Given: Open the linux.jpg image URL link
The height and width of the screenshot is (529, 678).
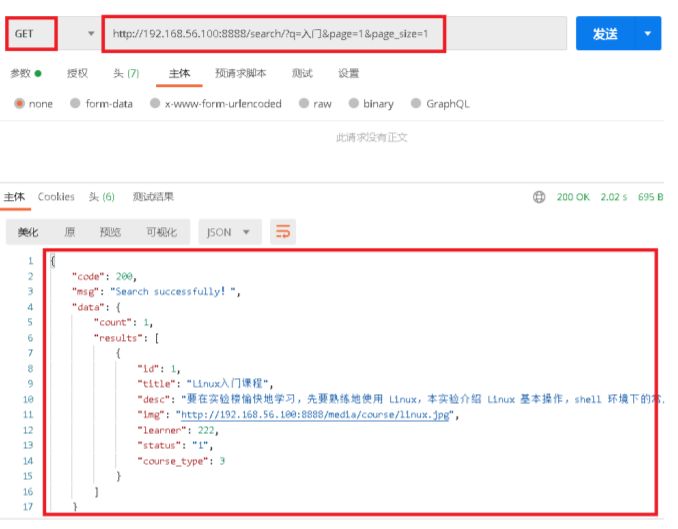Looking at the screenshot, I should point(315,414).
